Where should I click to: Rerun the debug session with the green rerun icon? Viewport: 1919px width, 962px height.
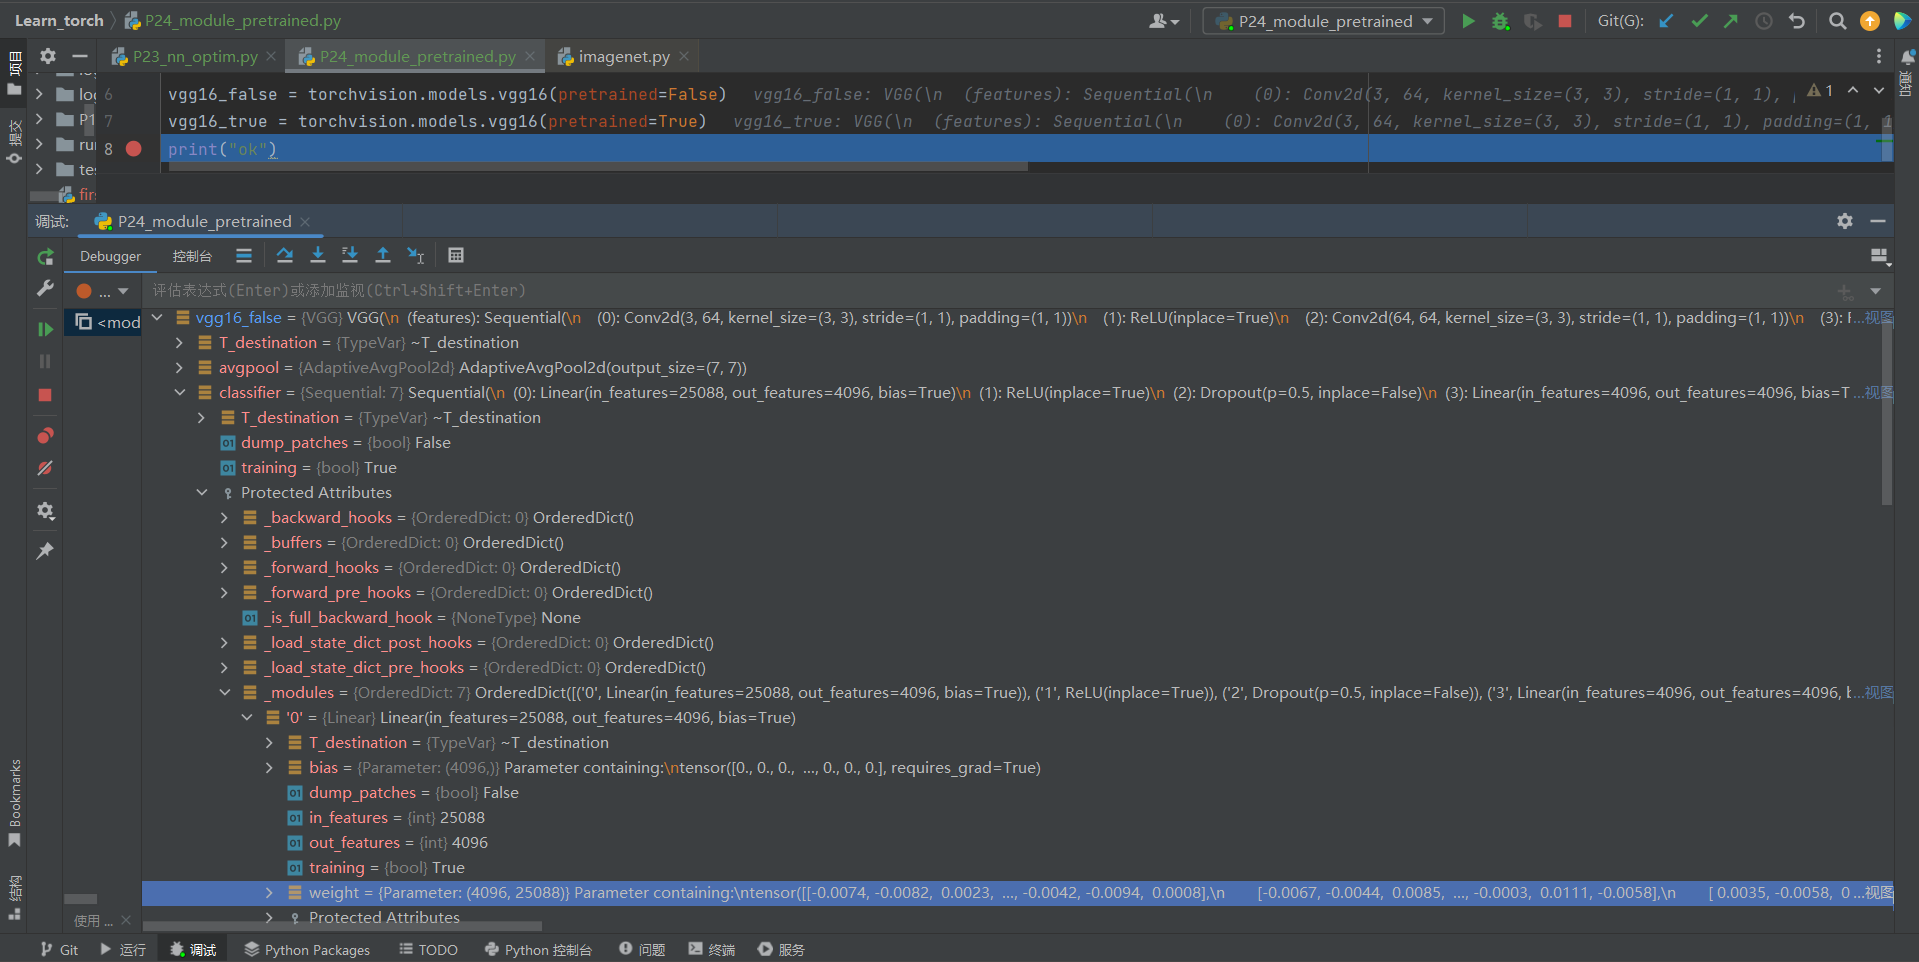[45, 257]
